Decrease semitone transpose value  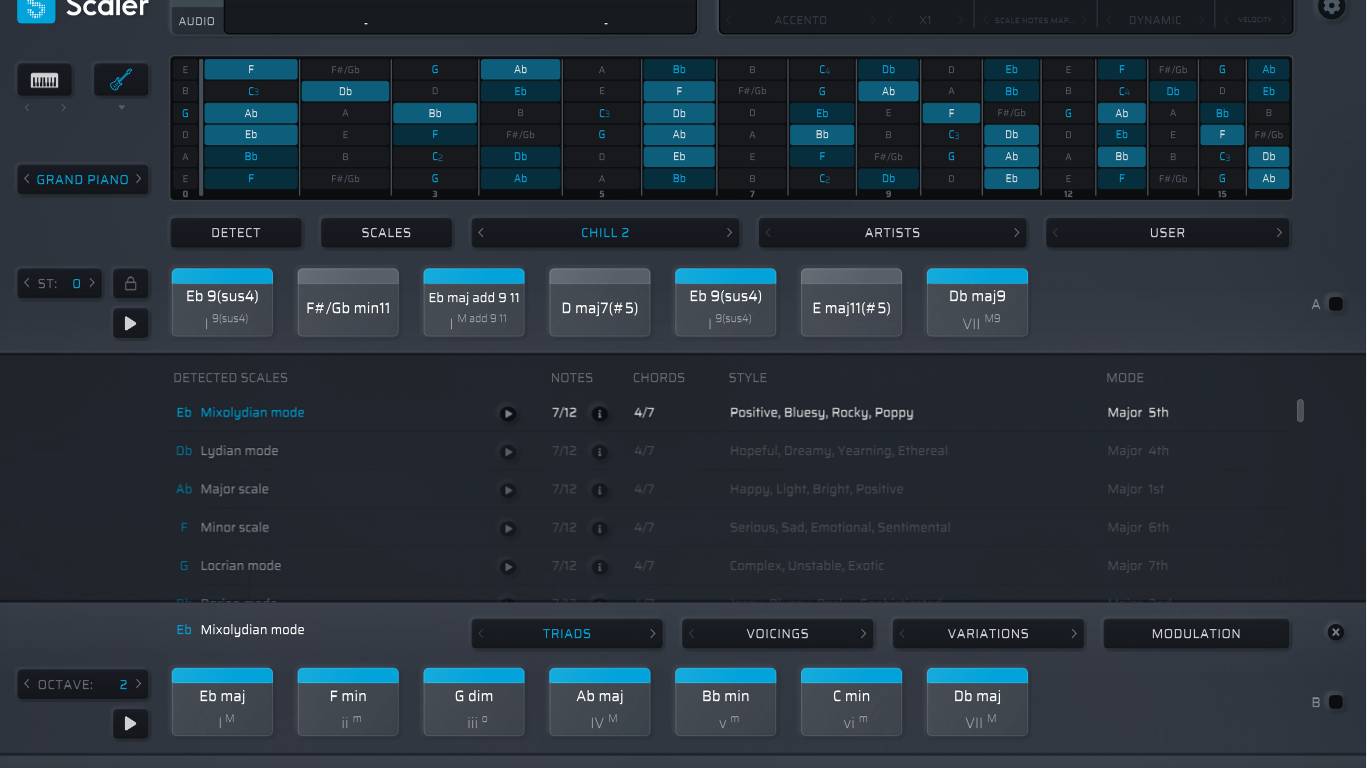coord(27,284)
